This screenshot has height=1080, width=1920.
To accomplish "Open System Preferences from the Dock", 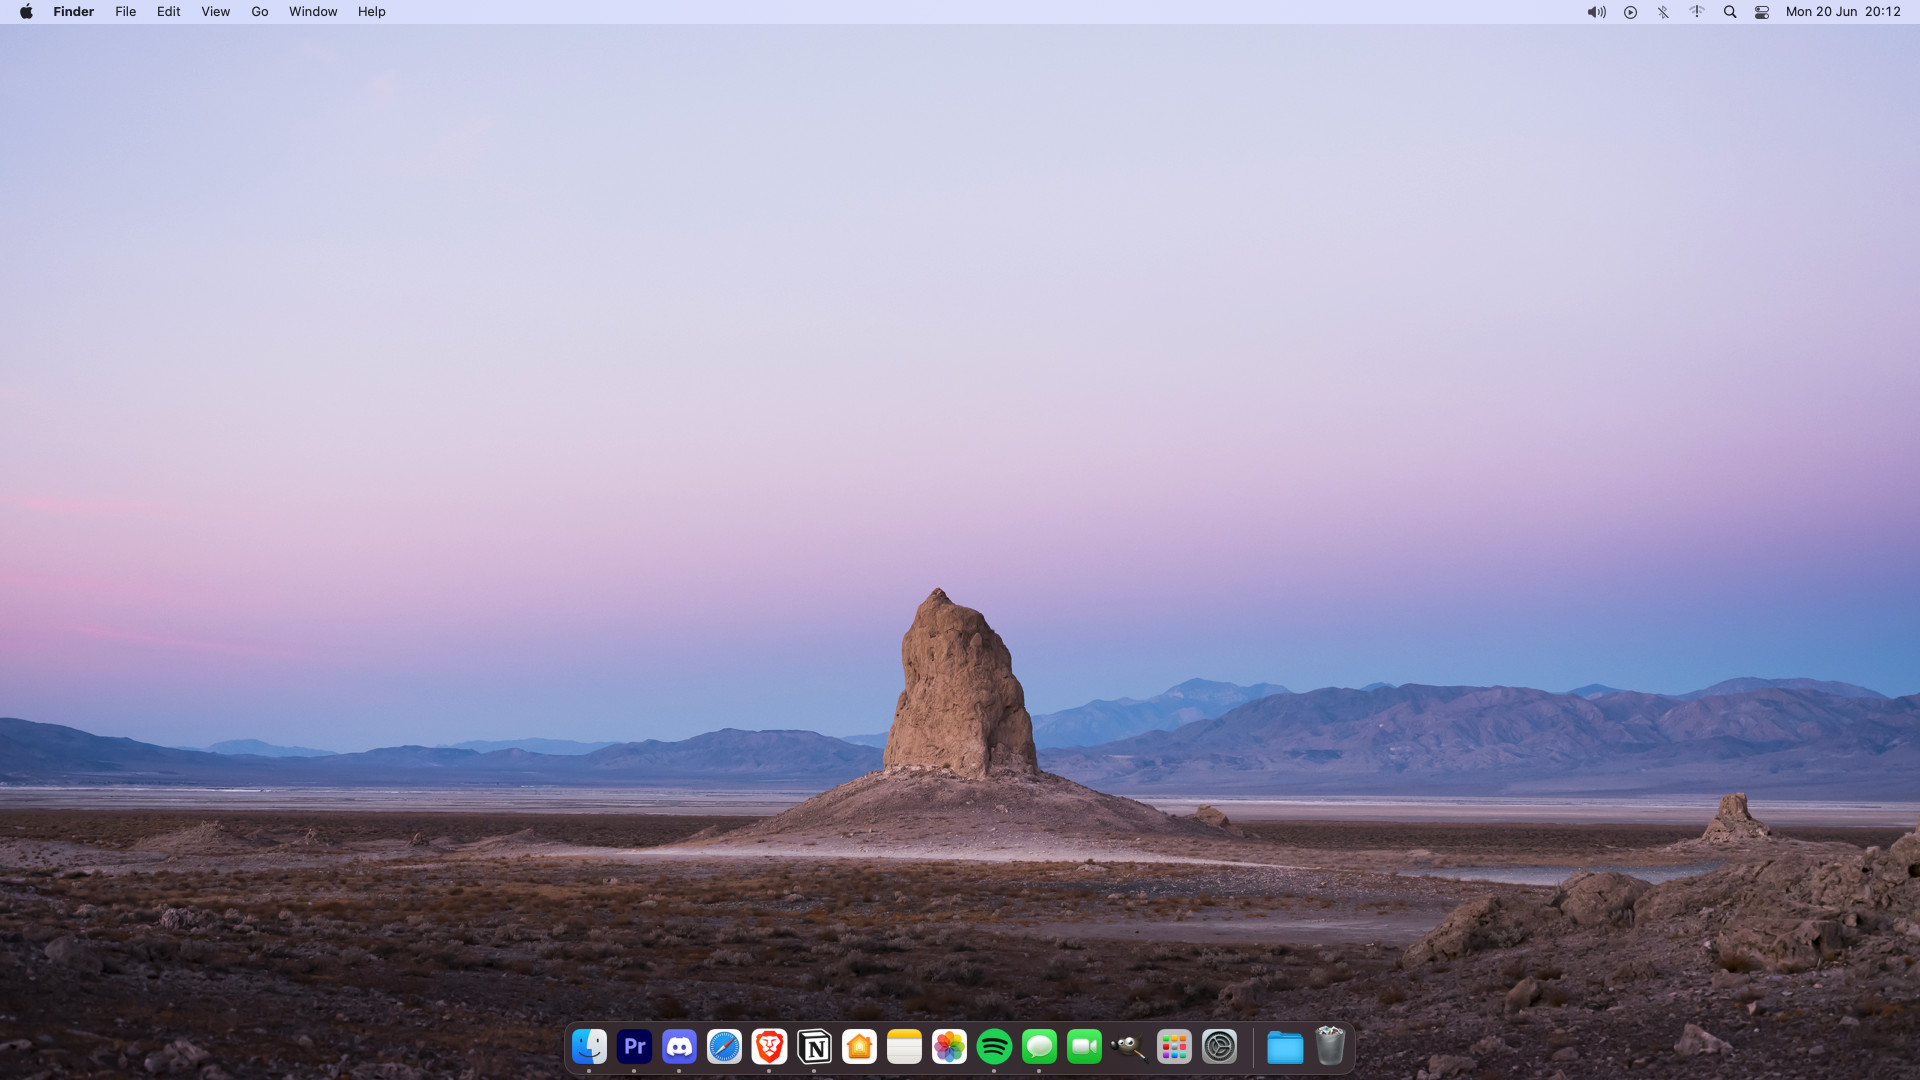I will tap(1219, 1047).
